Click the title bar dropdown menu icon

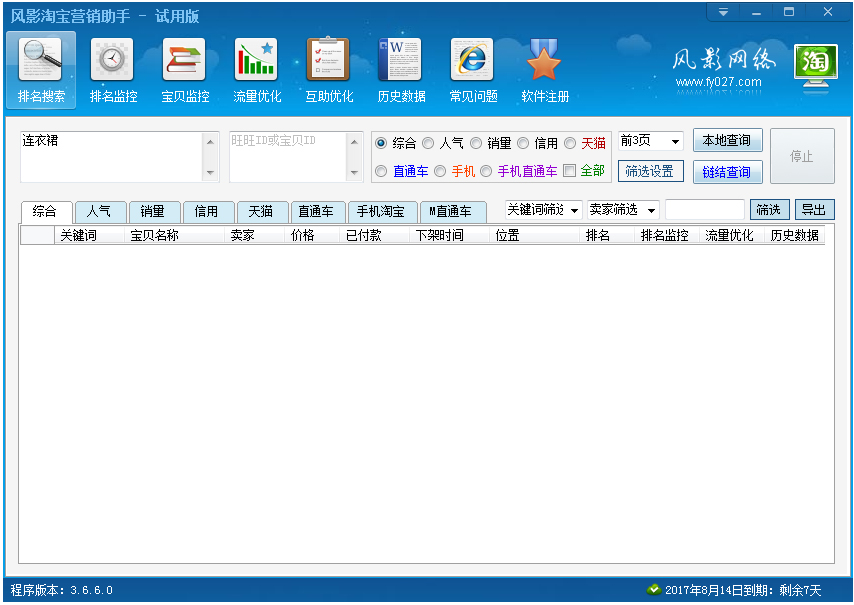[x=723, y=12]
